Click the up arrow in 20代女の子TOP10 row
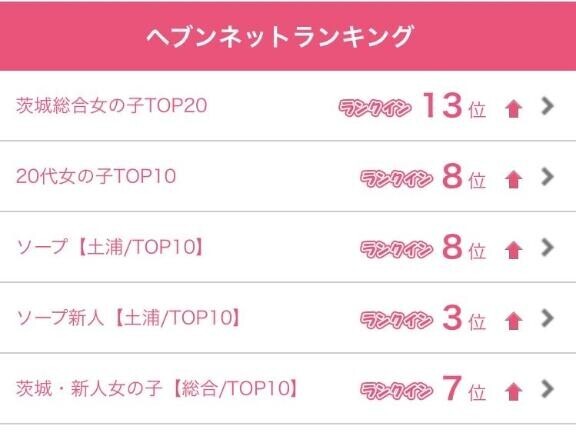The height and width of the screenshot is (436, 576). tap(513, 180)
